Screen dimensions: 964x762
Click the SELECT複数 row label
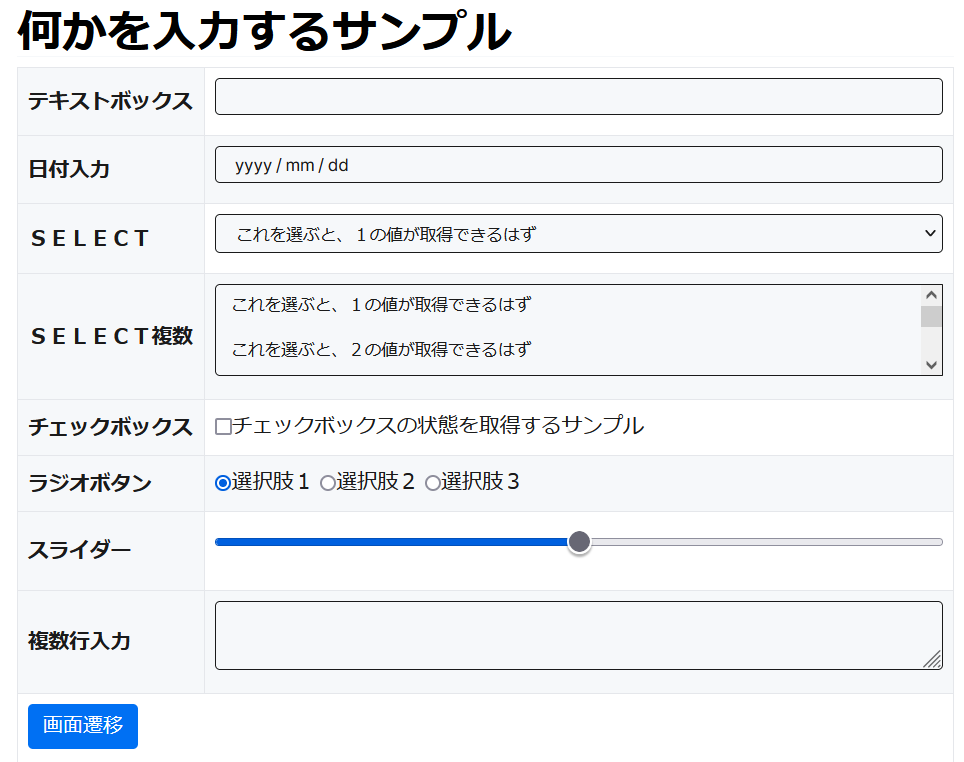point(112,336)
